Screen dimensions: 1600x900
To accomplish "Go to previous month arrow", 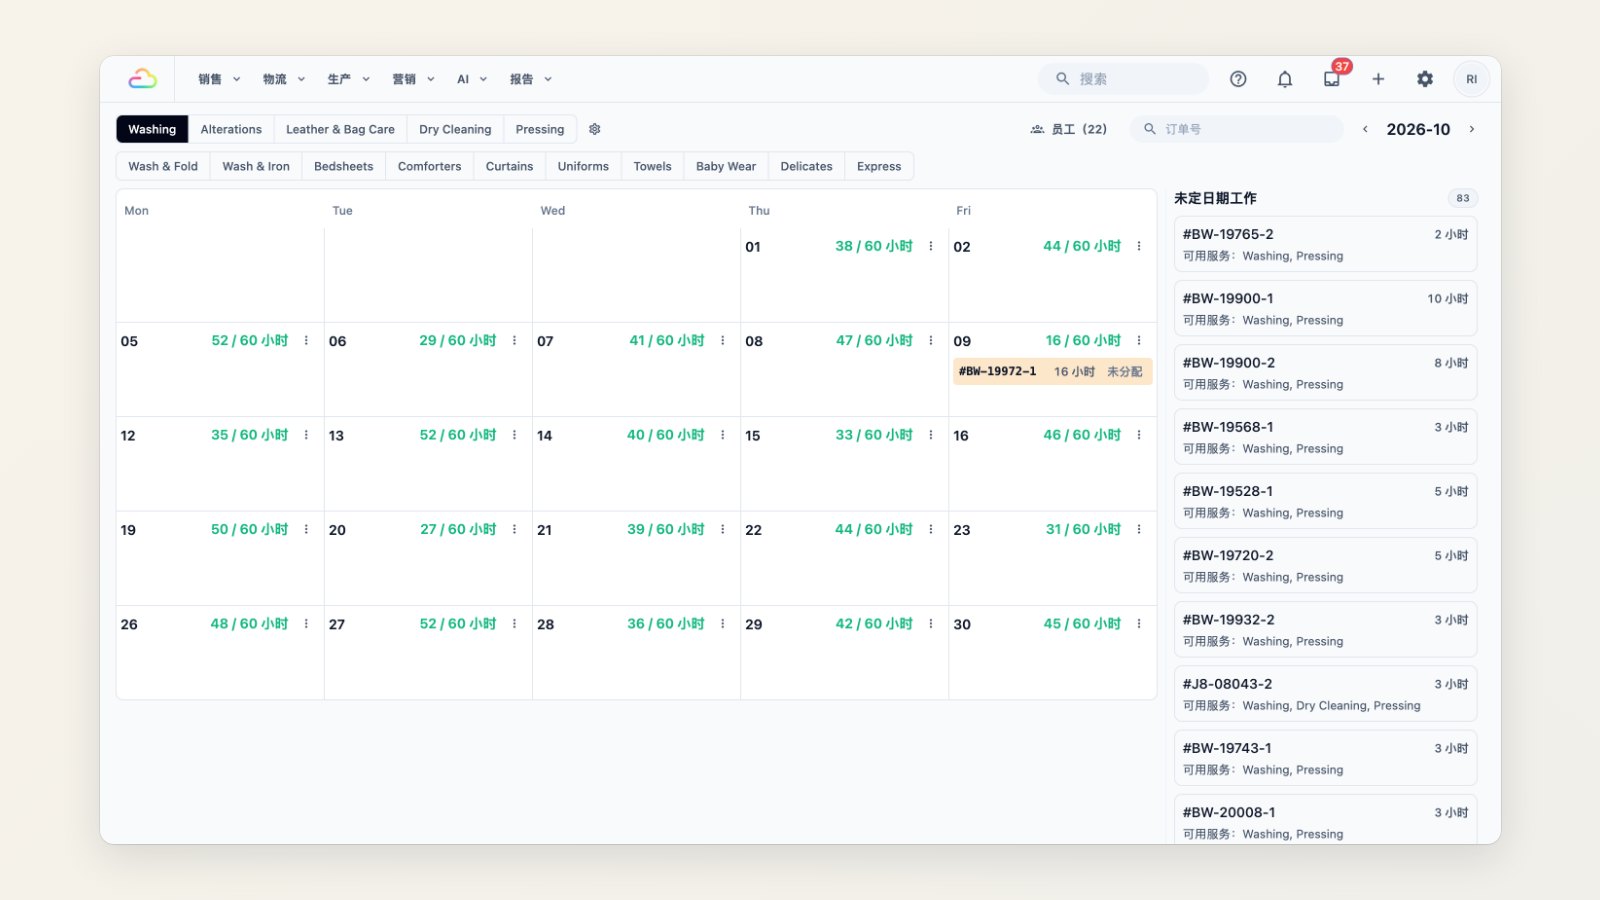I will tap(1365, 129).
